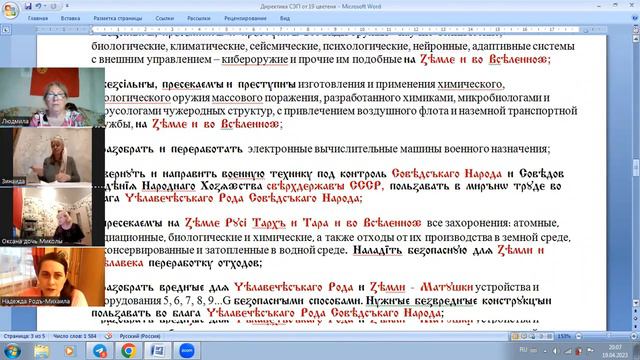
Task: Click the 153% zoom level button
Action: pos(564,336)
